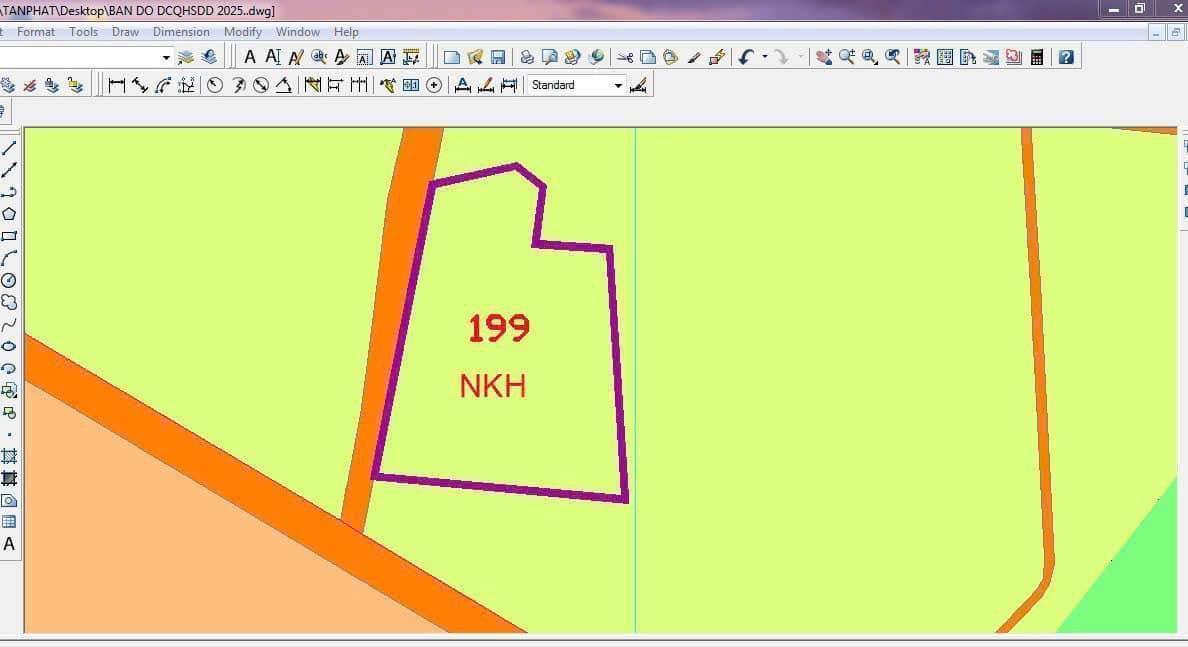Screen dimensions: 1188x647
Task: Open the layer list dropdown arrow
Action: point(166,58)
